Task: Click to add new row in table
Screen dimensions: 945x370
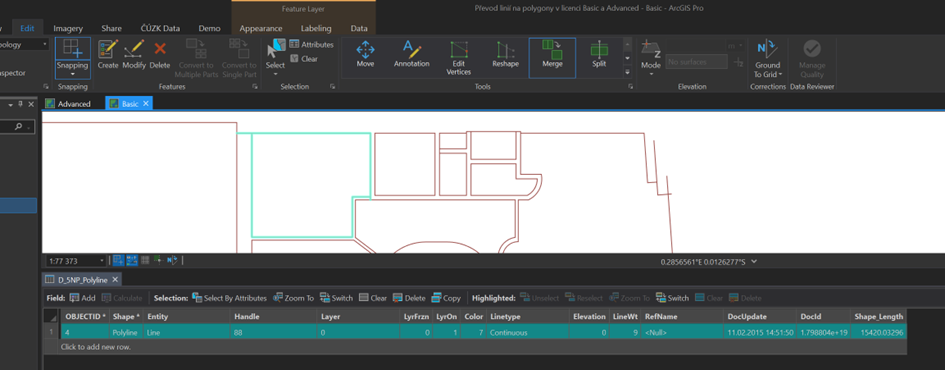Action: click(96, 347)
